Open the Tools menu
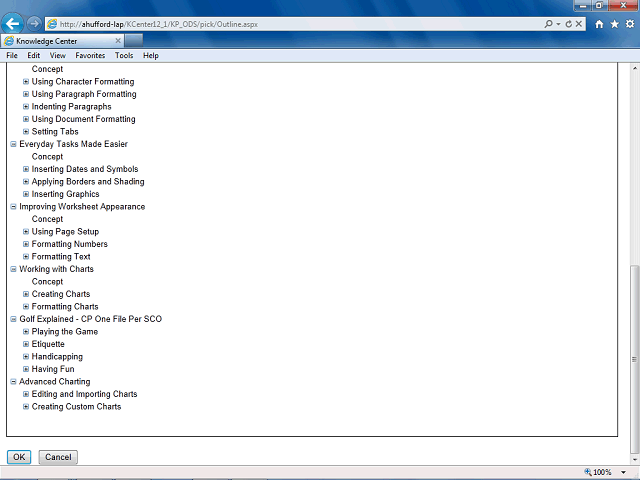This screenshot has width=640, height=480. click(x=124, y=56)
